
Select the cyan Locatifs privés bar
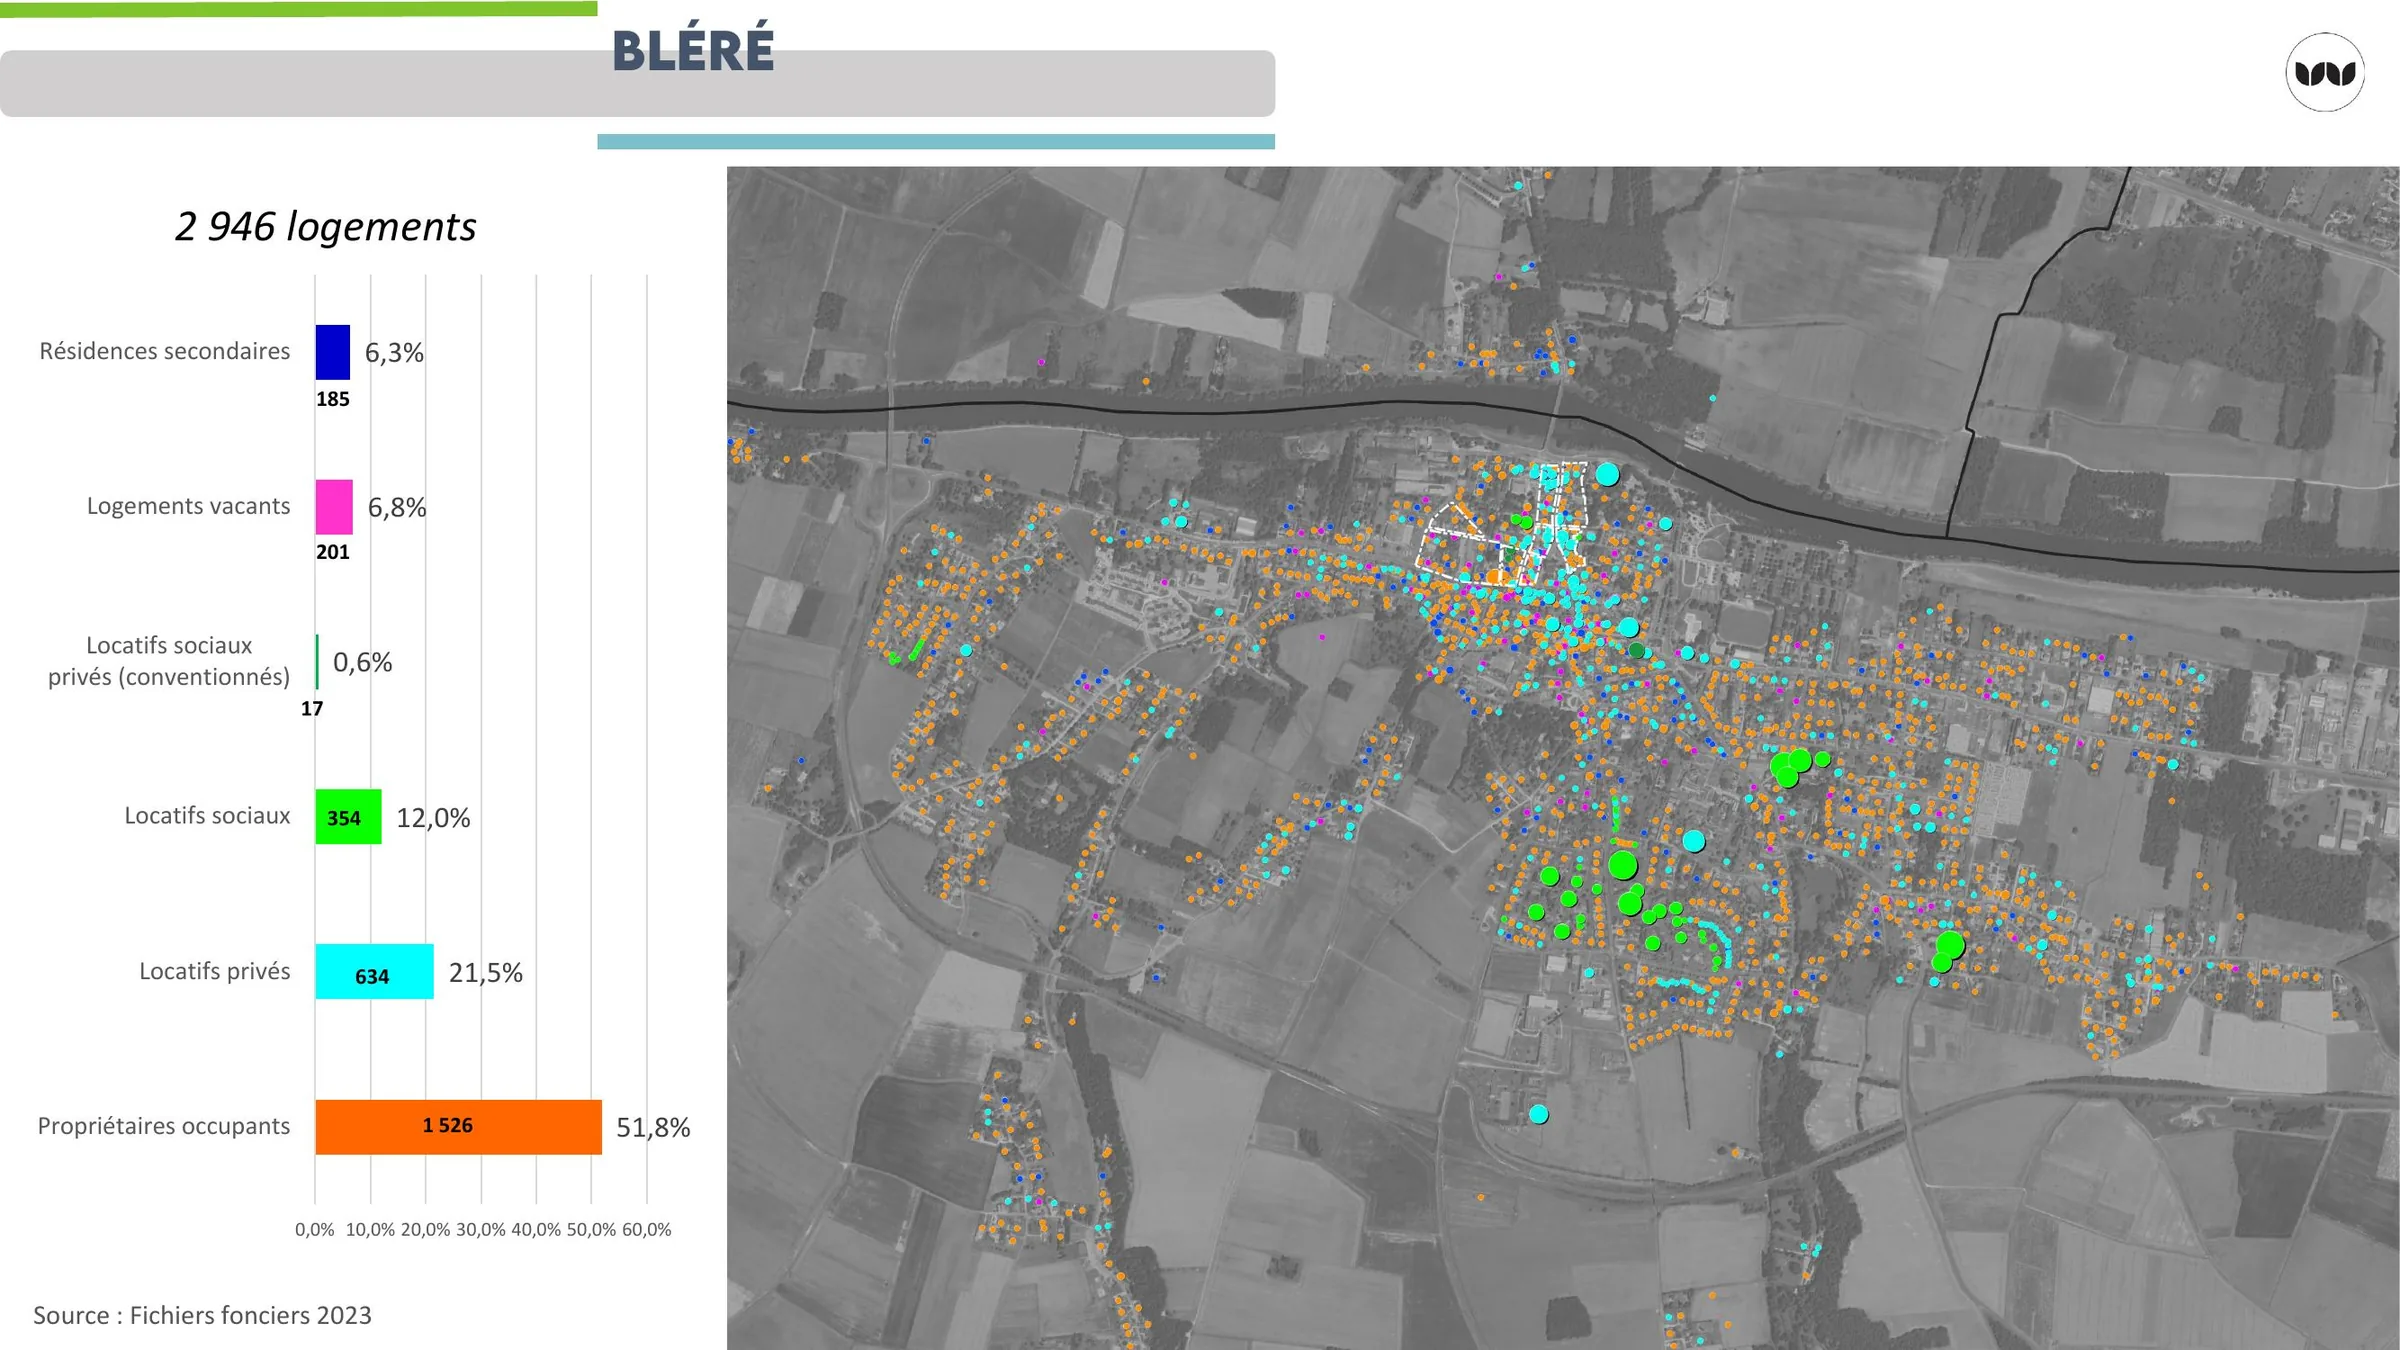point(375,972)
